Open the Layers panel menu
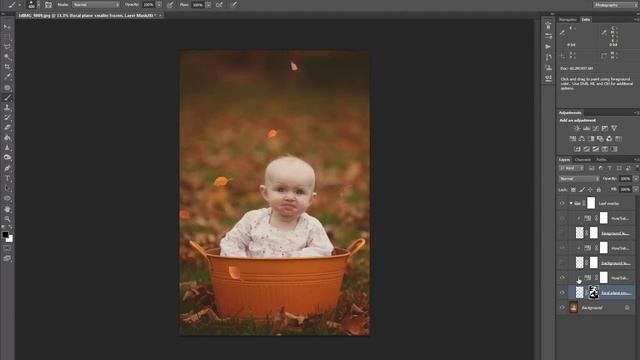The image size is (640, 360). pos(636,160)
